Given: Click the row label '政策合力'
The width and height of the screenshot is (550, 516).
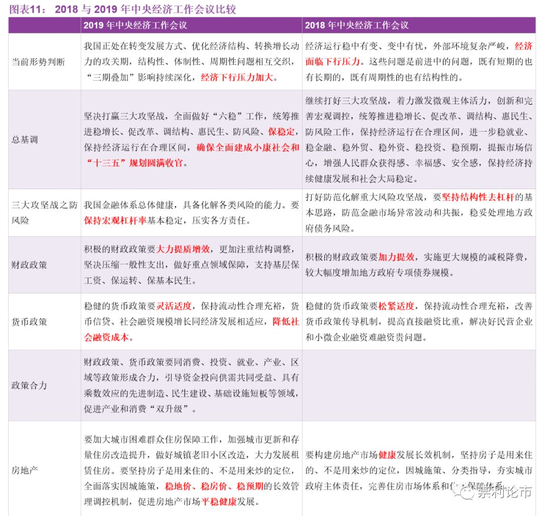Looking at the screenshot, I should [29, 386].
